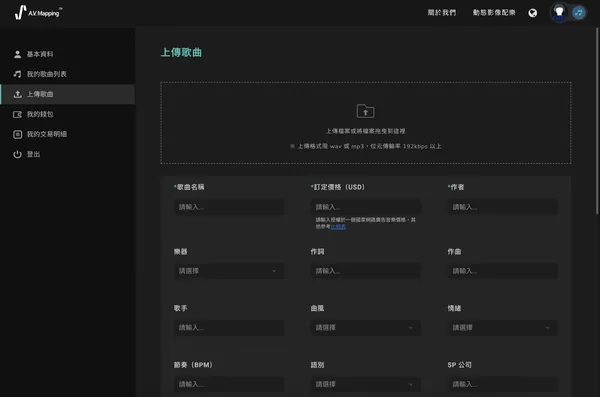600x397 pixels.
Task: Expand the 樂器 dropdown
Action: [x=229, y=271]
